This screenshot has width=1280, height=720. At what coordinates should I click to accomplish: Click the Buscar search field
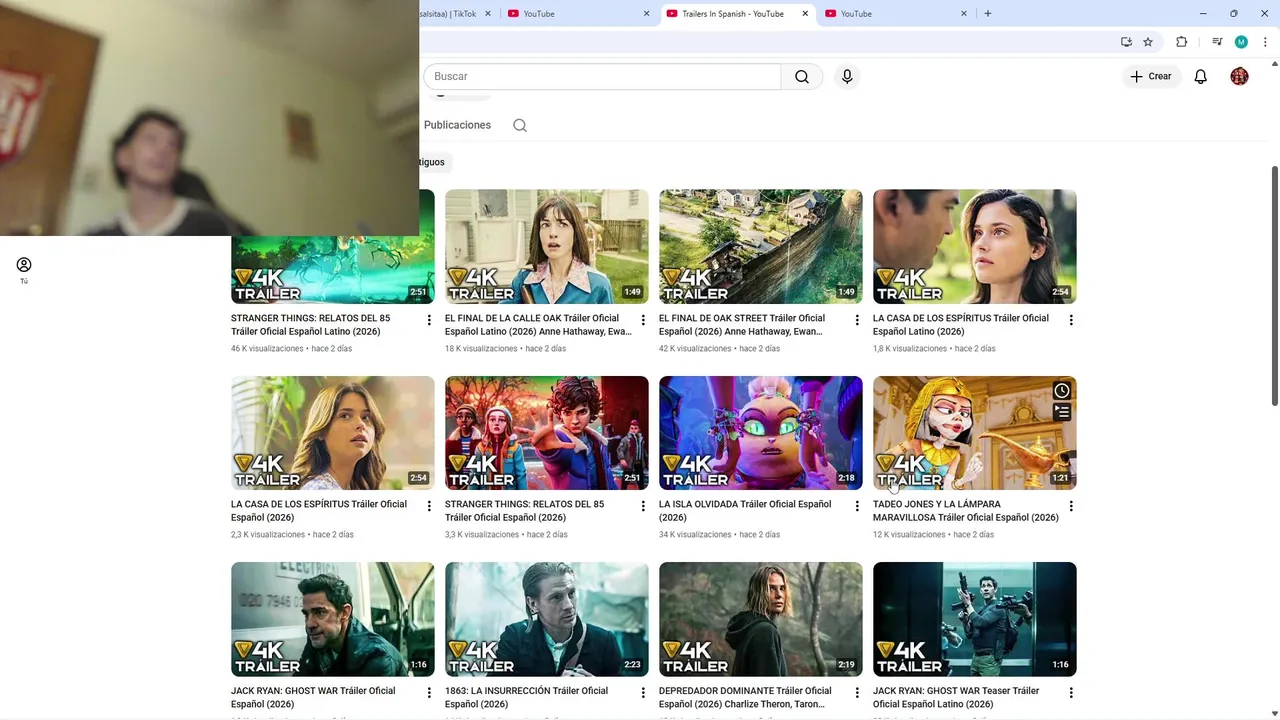pos(602,76)
